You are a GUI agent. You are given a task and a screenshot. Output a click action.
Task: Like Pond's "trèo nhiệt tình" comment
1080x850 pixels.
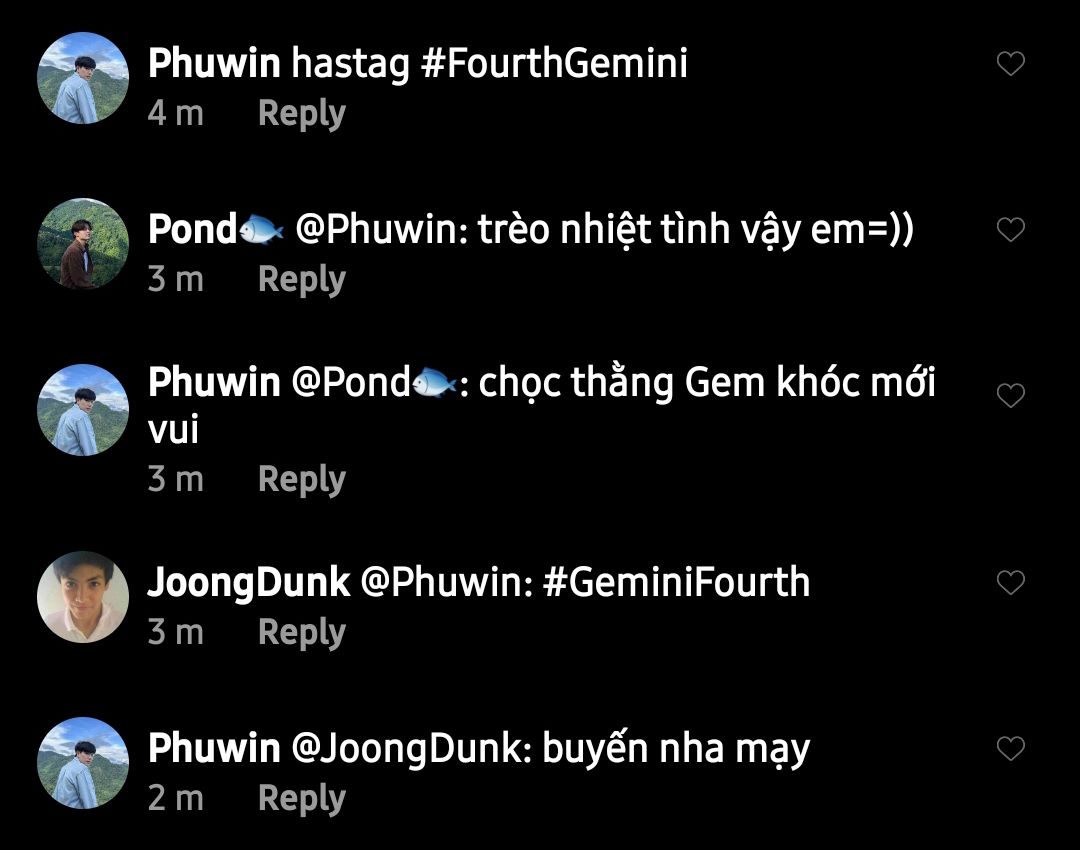pyautogui.click(x=1011, y=230)
